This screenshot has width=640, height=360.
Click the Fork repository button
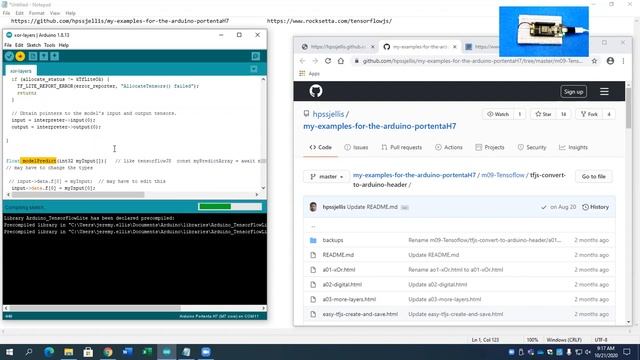tap(589, 114)
